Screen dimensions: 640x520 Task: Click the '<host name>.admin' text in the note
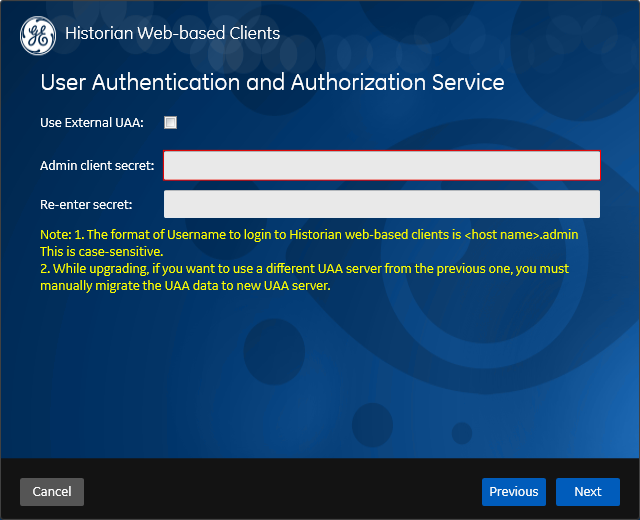(521, 235)
